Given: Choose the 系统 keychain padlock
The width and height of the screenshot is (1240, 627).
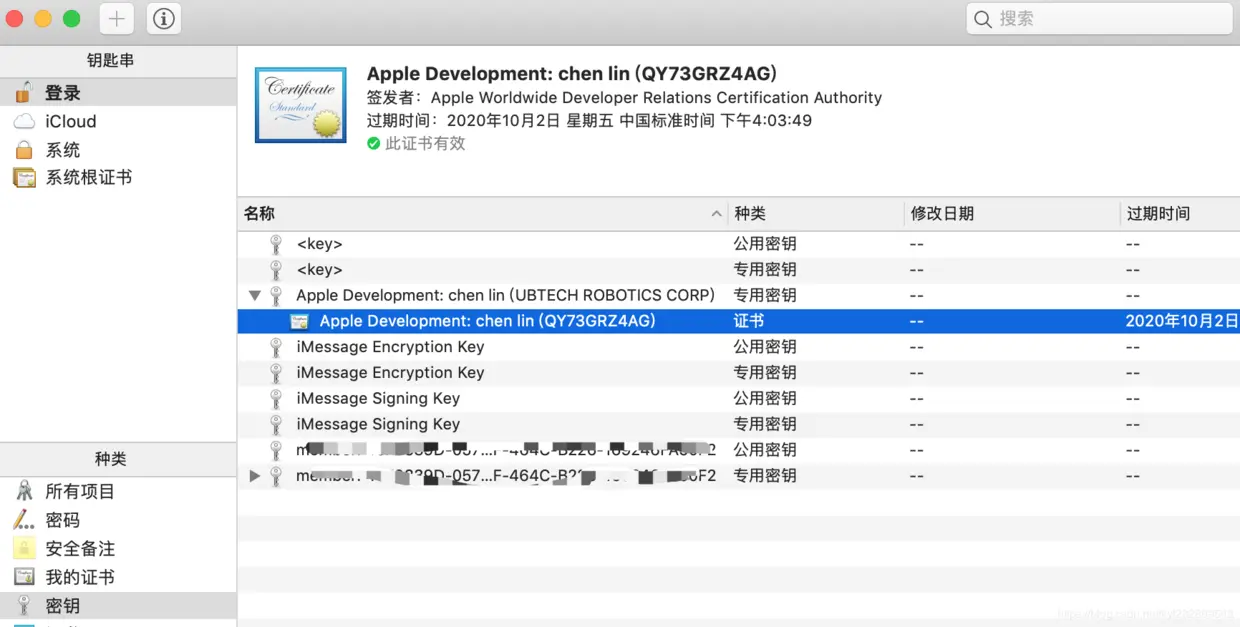Looking at the screenshot, I should (24, 150).
